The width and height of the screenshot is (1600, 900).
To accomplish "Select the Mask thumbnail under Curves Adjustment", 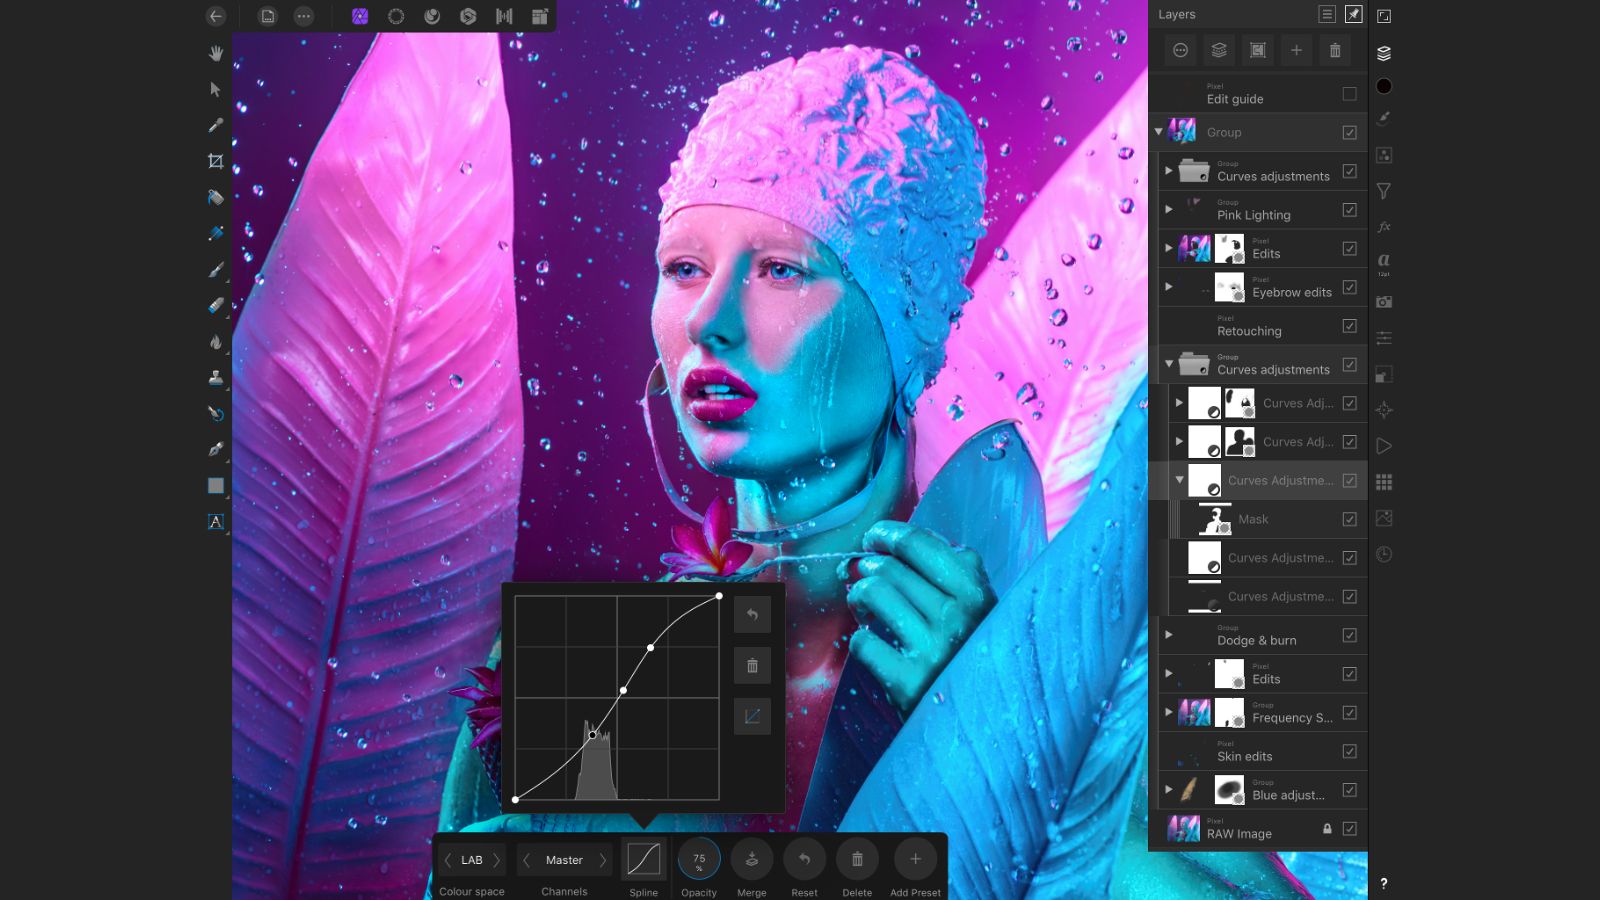I will 1215,519.
